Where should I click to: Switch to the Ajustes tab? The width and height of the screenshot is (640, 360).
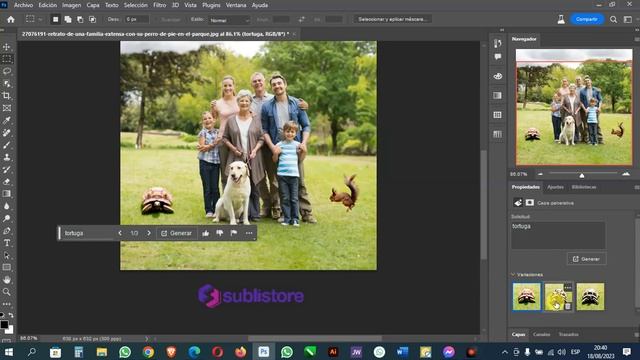pos(555,187)
